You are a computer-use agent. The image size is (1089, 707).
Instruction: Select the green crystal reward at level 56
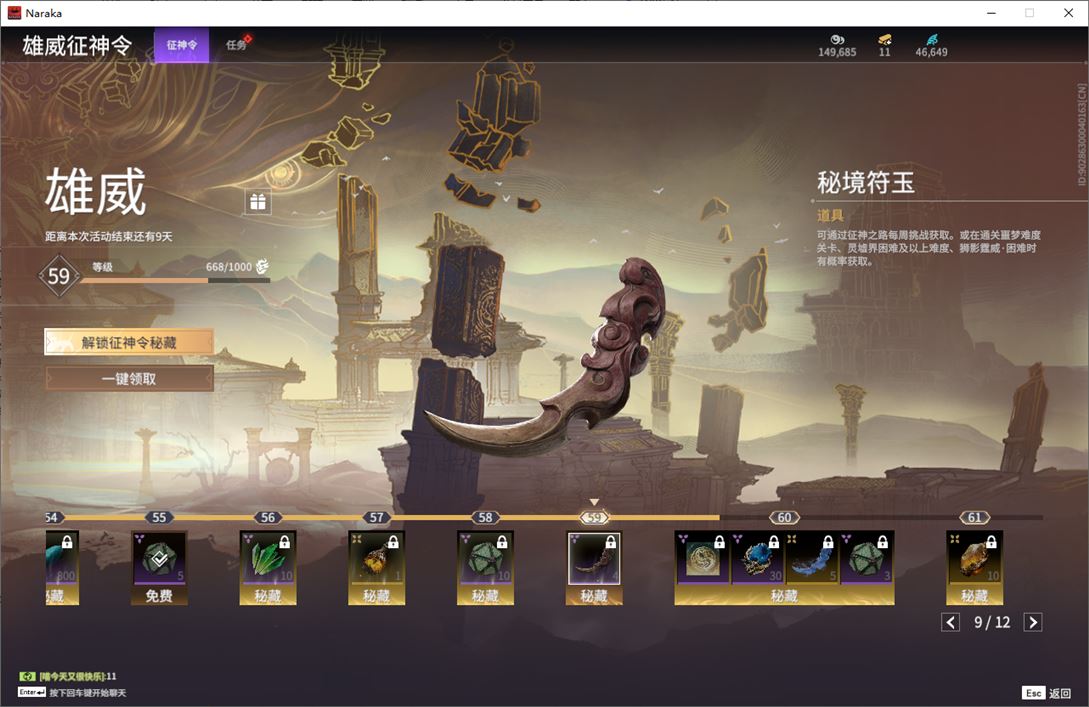[268, 567]
